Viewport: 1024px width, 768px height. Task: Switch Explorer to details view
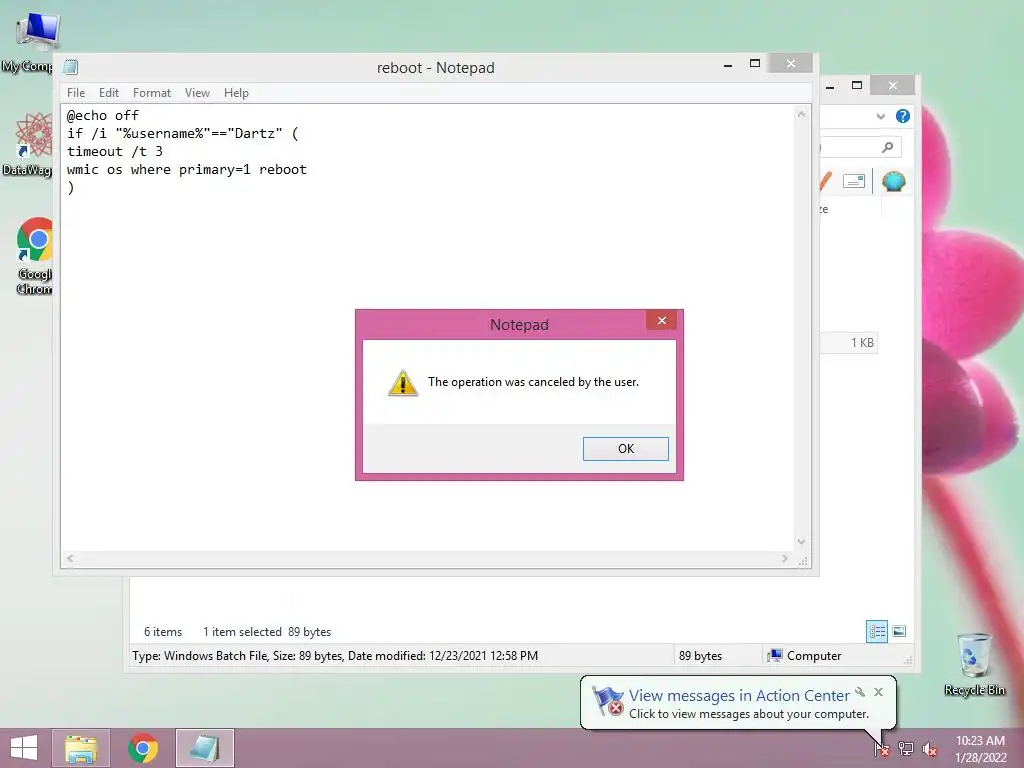click(876, 632)
